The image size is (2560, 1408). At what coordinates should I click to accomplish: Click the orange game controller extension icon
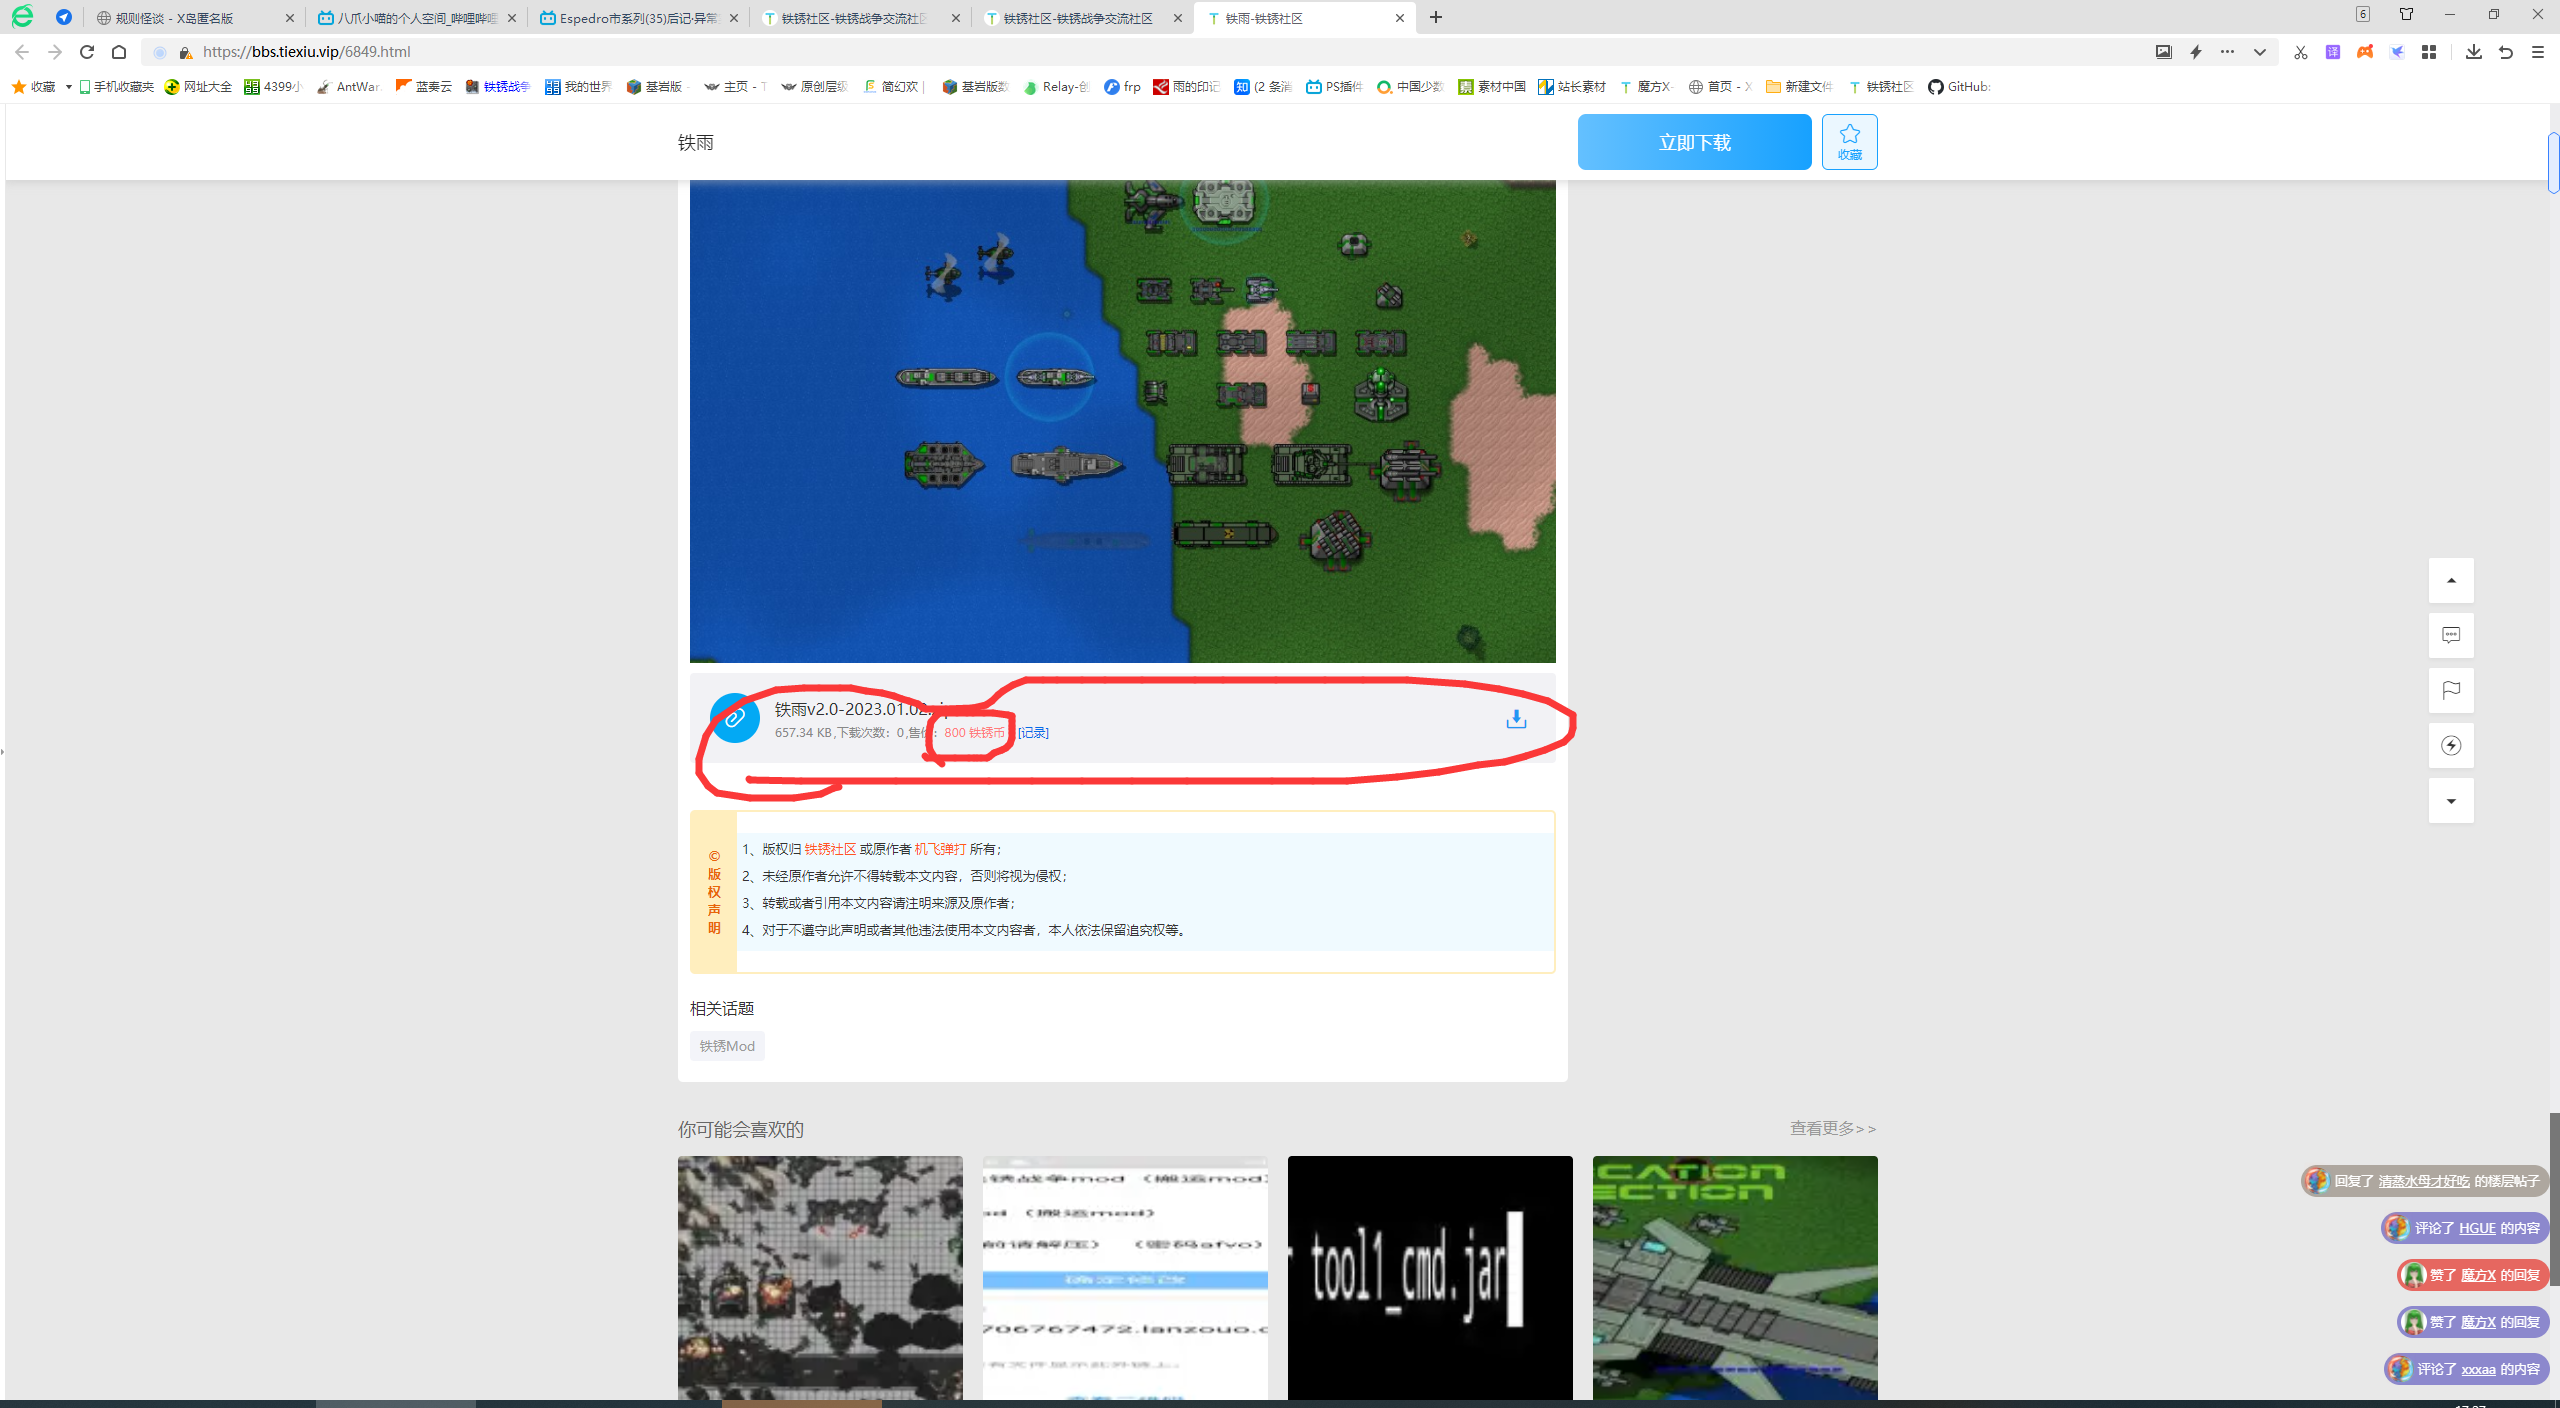tap(2365, 52)
